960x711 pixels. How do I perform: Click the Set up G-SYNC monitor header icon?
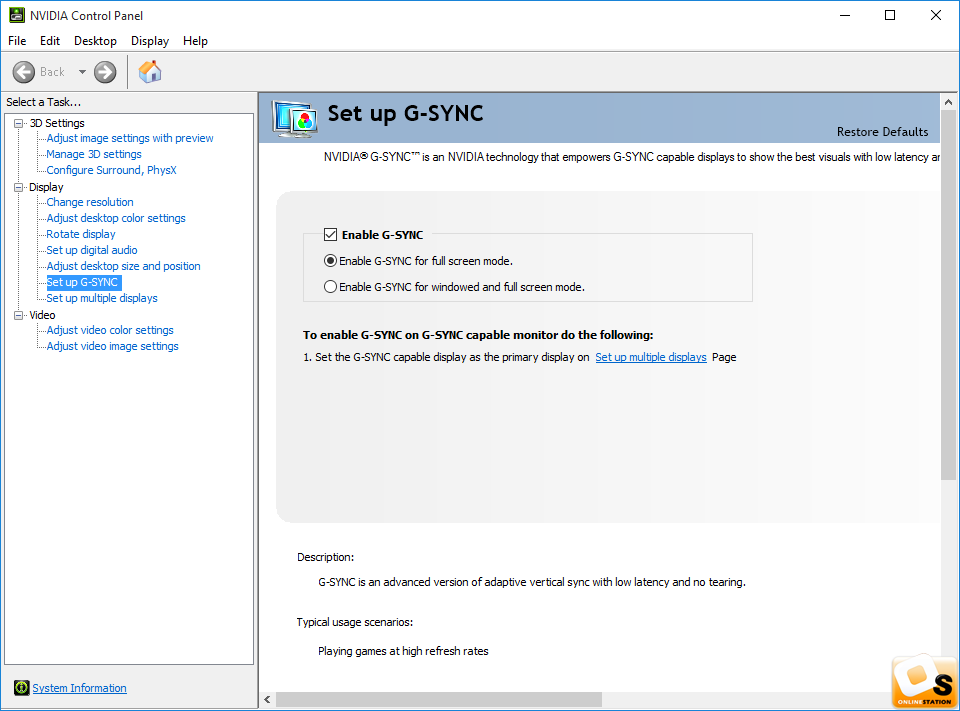(294, 118)
